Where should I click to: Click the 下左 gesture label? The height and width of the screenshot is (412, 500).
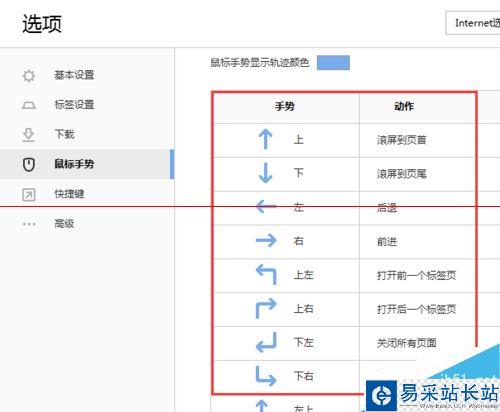tap(304, 343)
